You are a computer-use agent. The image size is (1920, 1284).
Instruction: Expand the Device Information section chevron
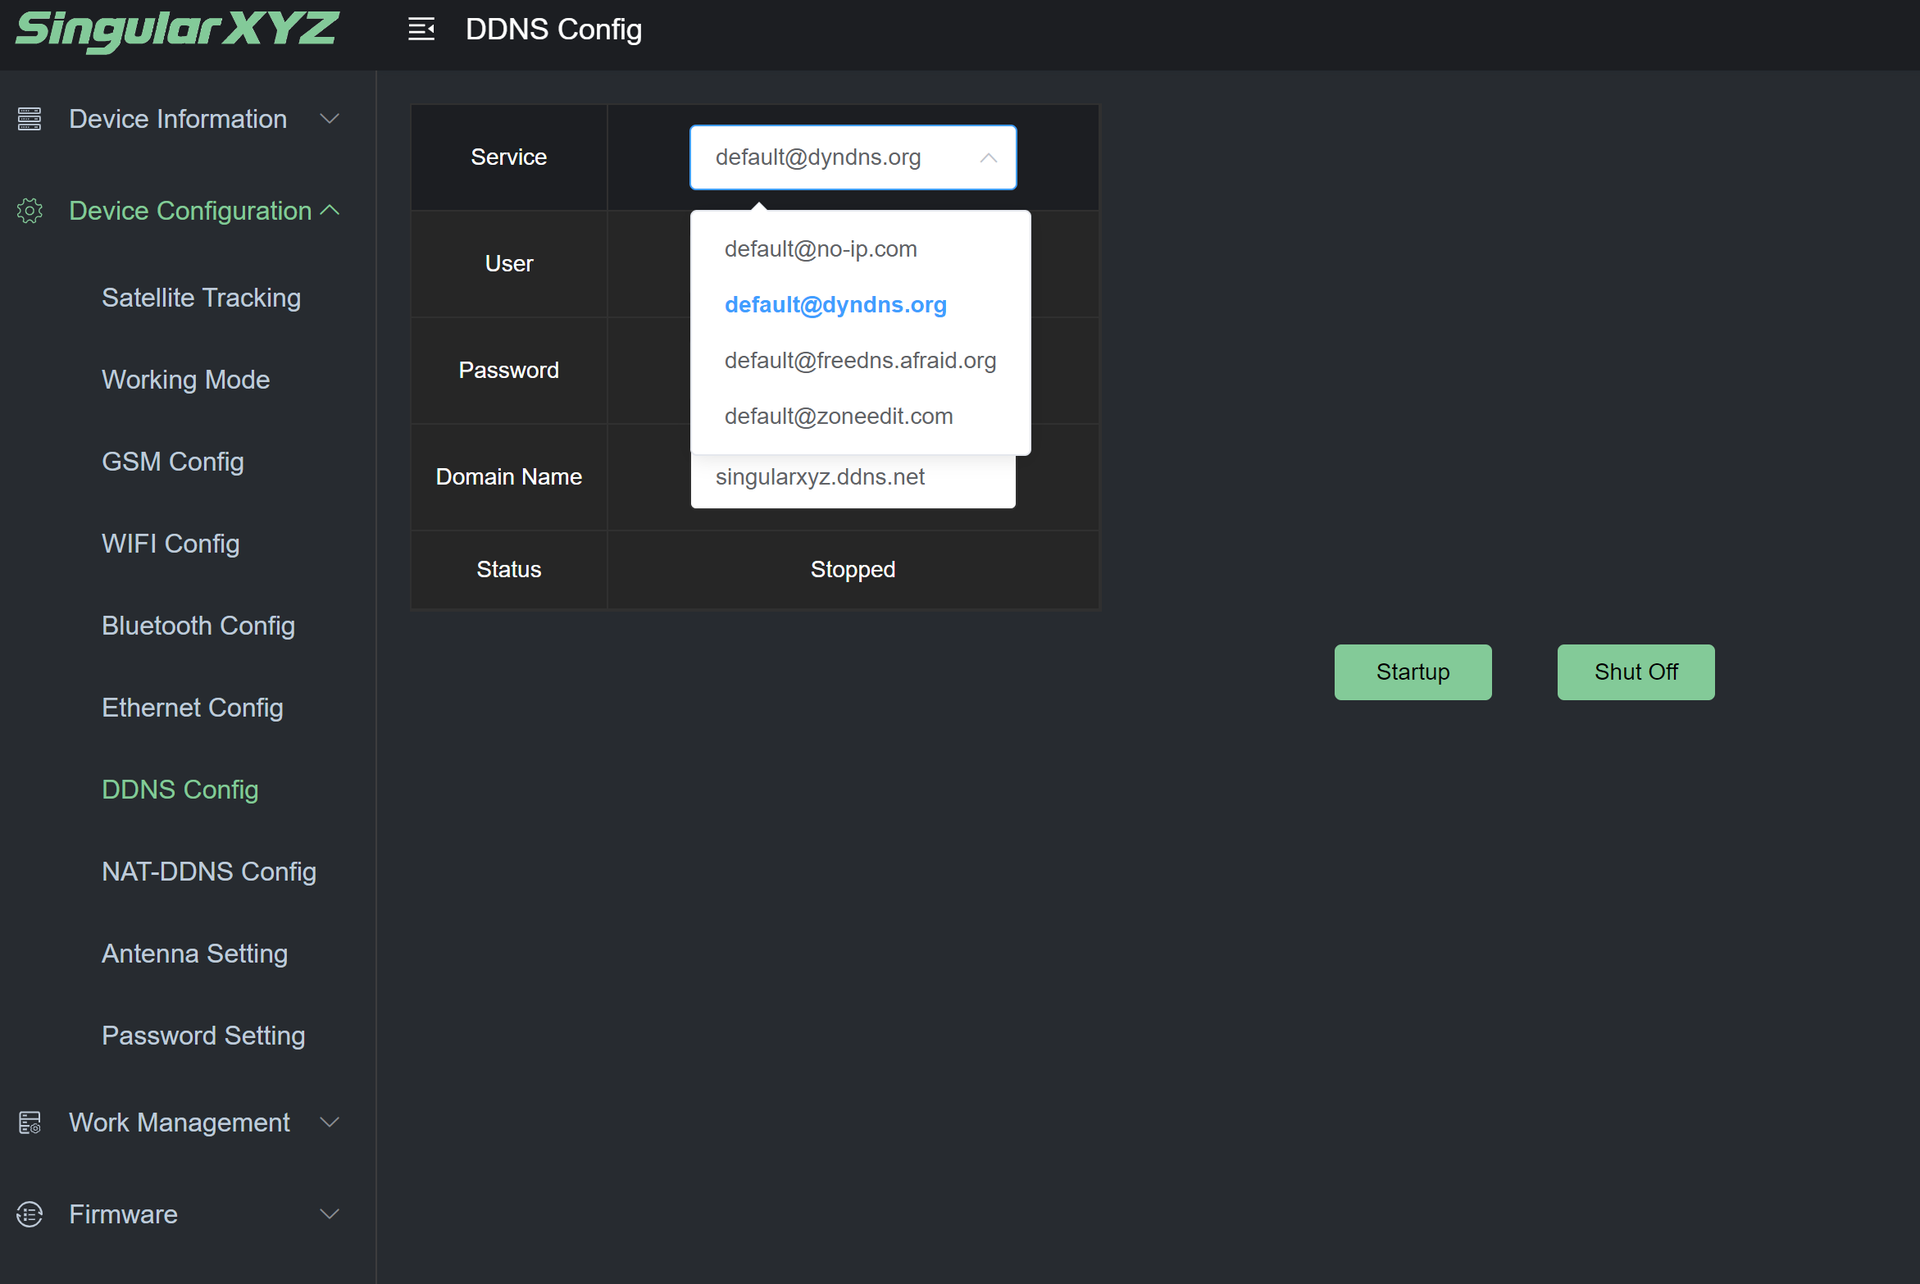click(x=329, y=119)
